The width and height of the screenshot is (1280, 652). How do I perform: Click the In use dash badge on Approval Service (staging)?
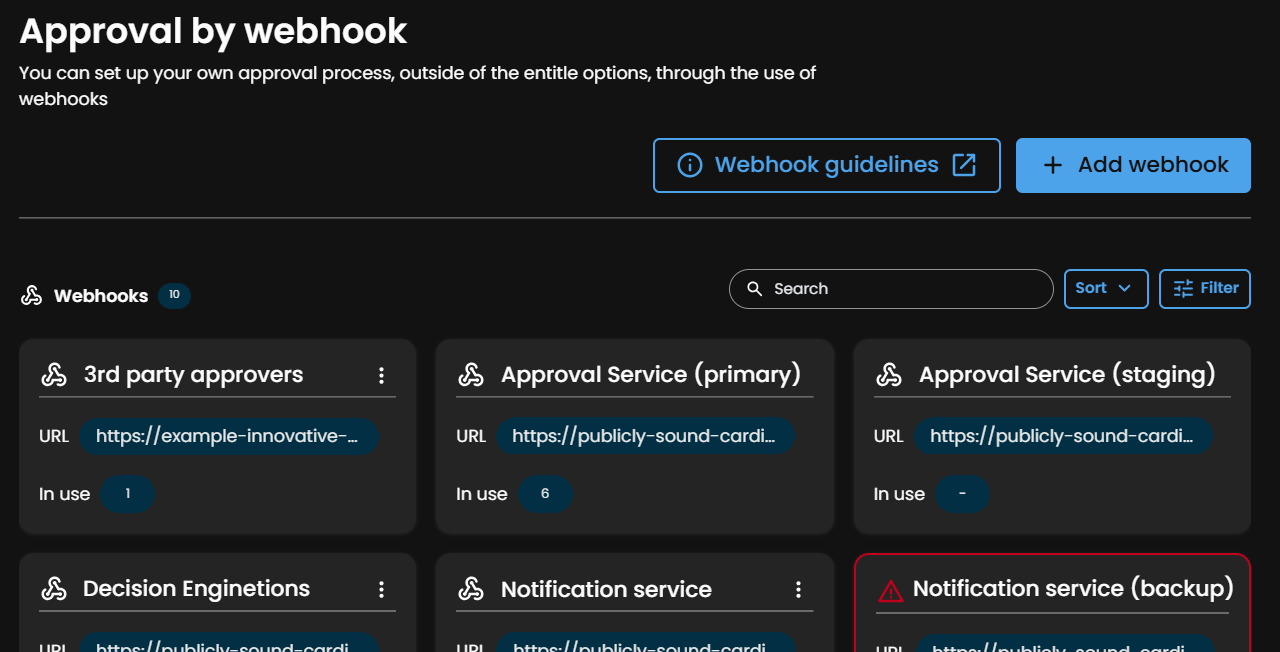[x=962, y=494]
